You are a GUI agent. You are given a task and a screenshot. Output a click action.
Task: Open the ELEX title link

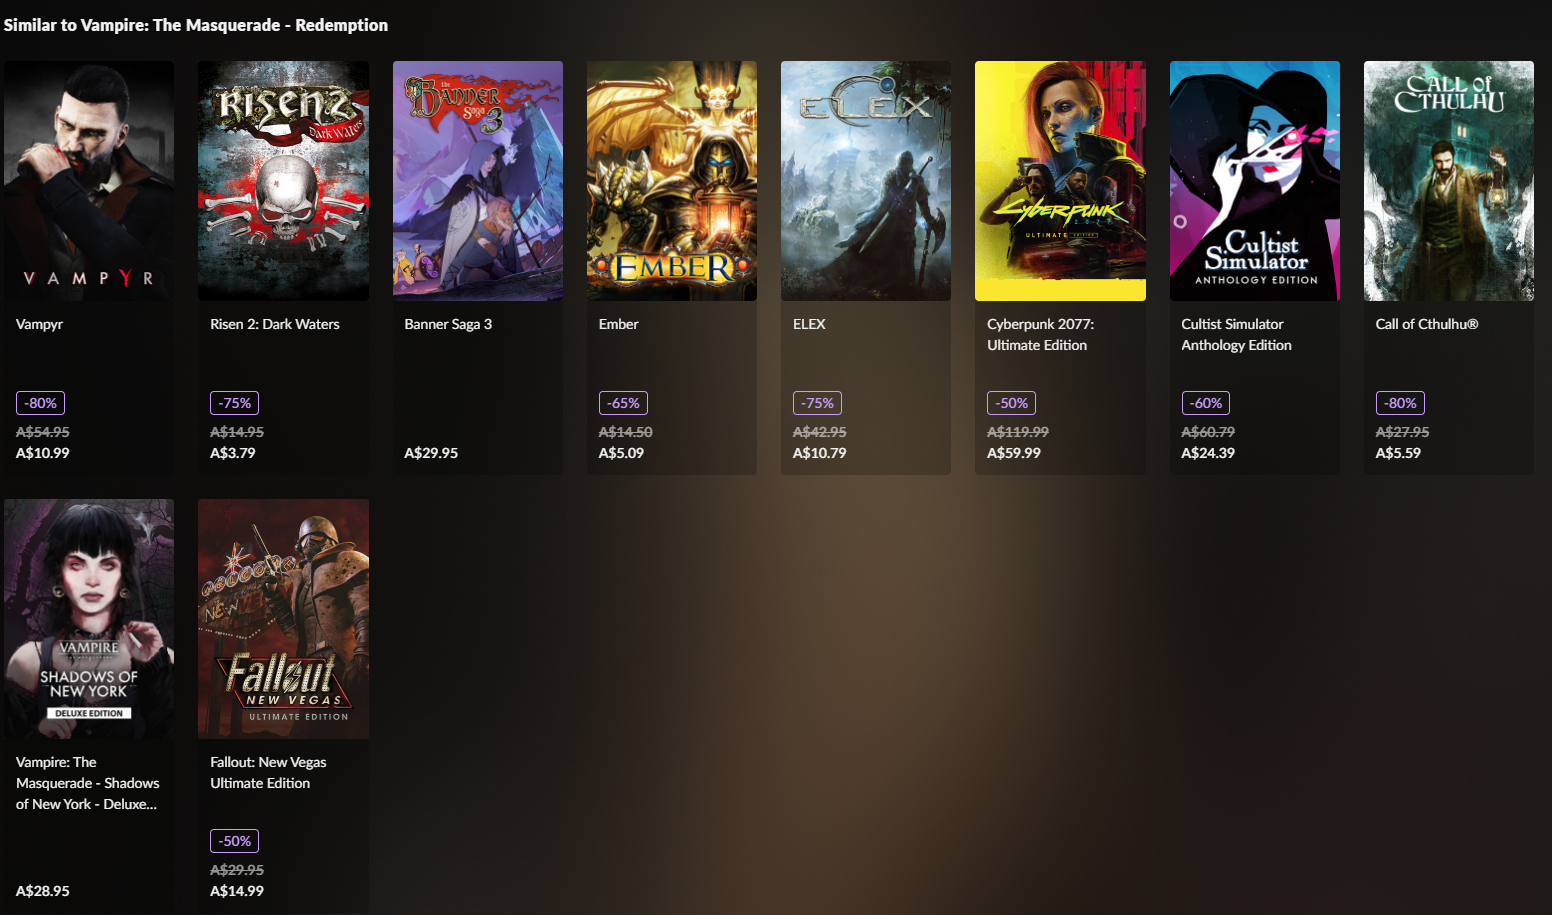click(809, 324)
